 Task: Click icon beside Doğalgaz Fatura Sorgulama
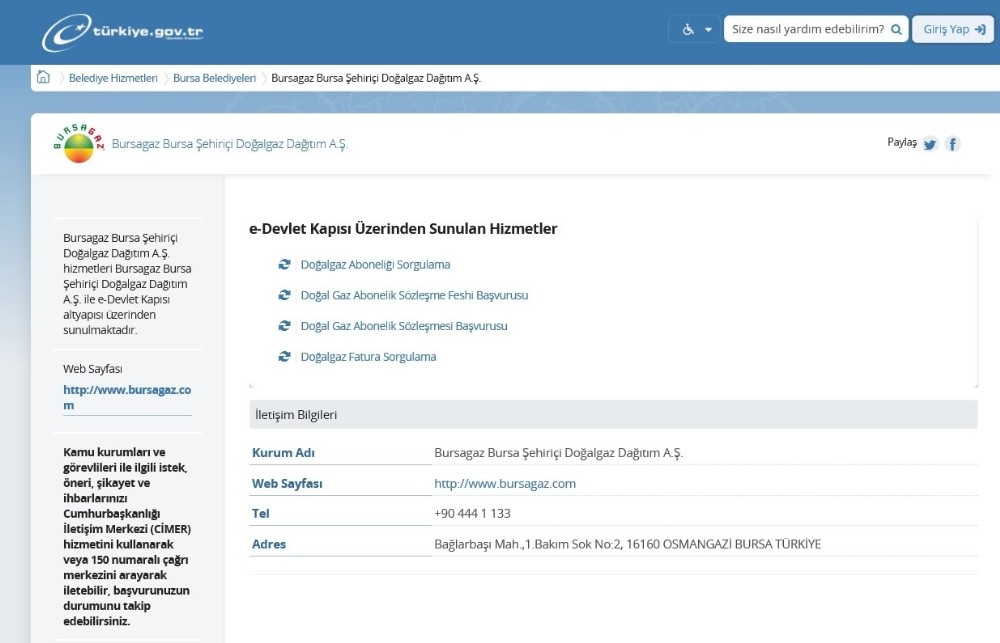pos(285,357)
